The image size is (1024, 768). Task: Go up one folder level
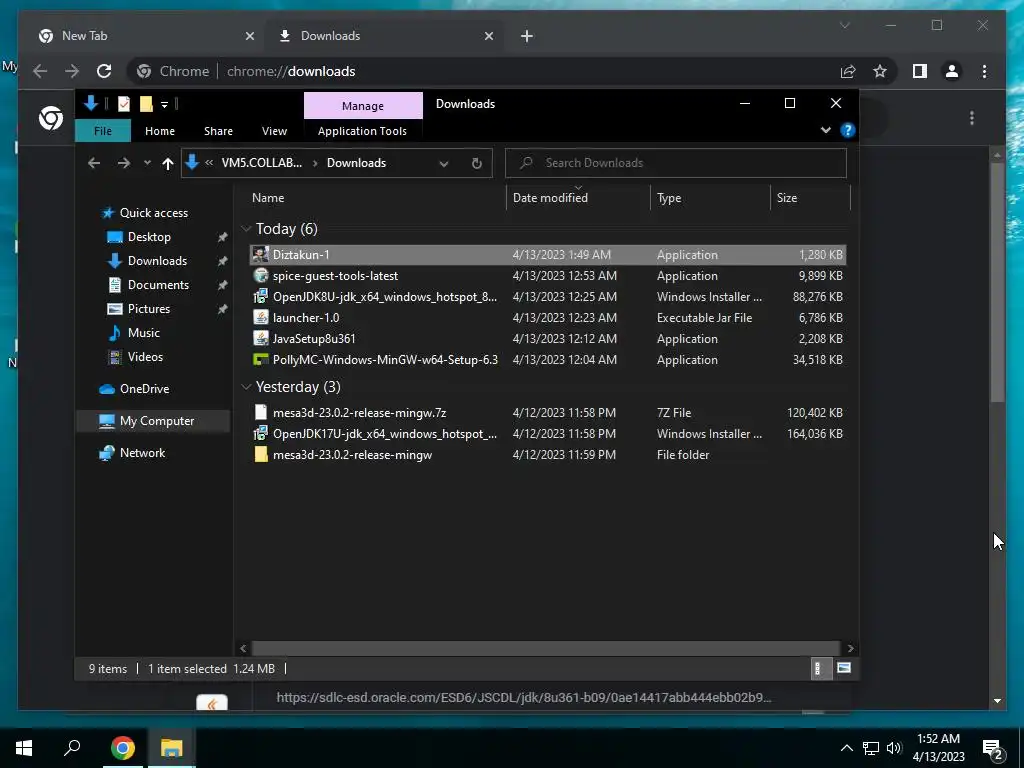pyautogui.click(x=168, y=163)
